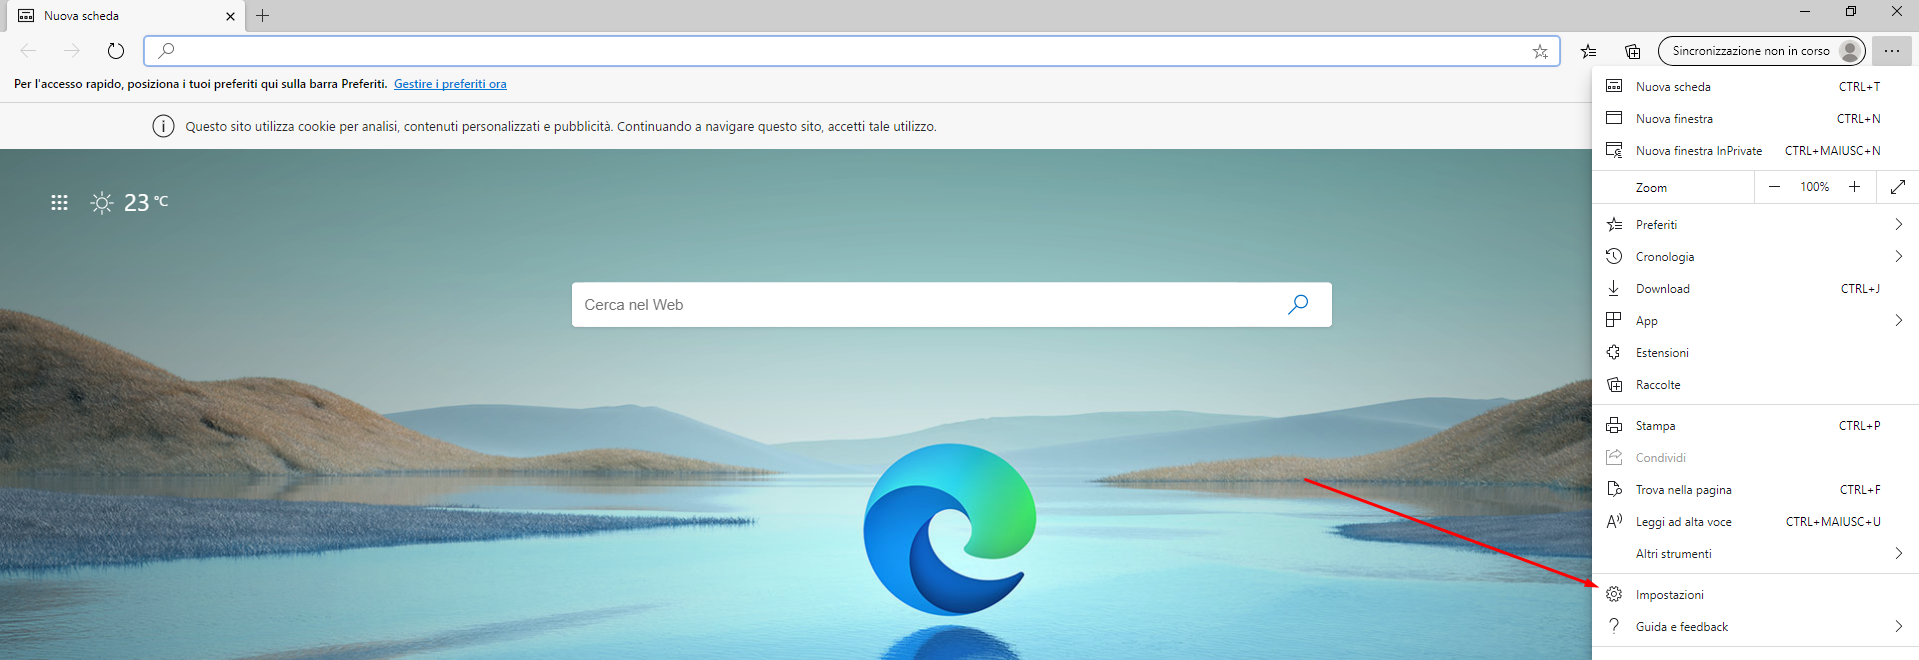Click the Gestire i preferiti ora link
This screenshot has width=1919, height=660.
[x=450, y=84]
